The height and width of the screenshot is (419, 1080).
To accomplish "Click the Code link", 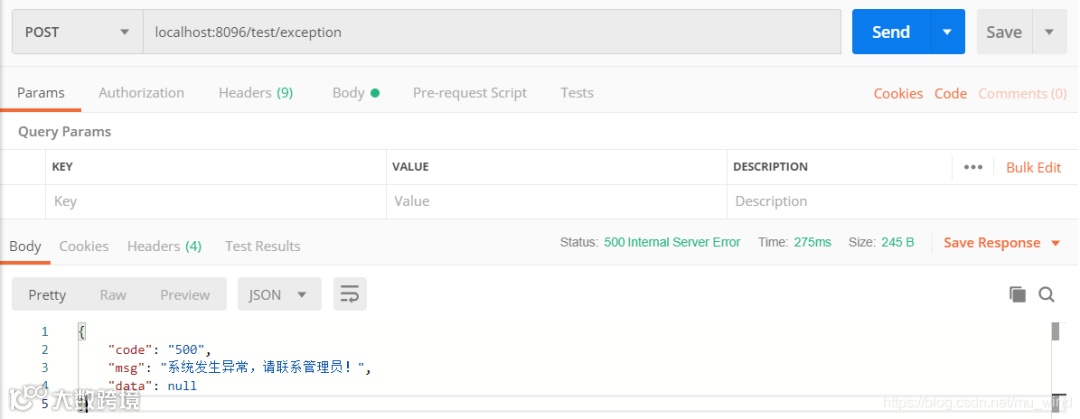I will pos(950,93).
